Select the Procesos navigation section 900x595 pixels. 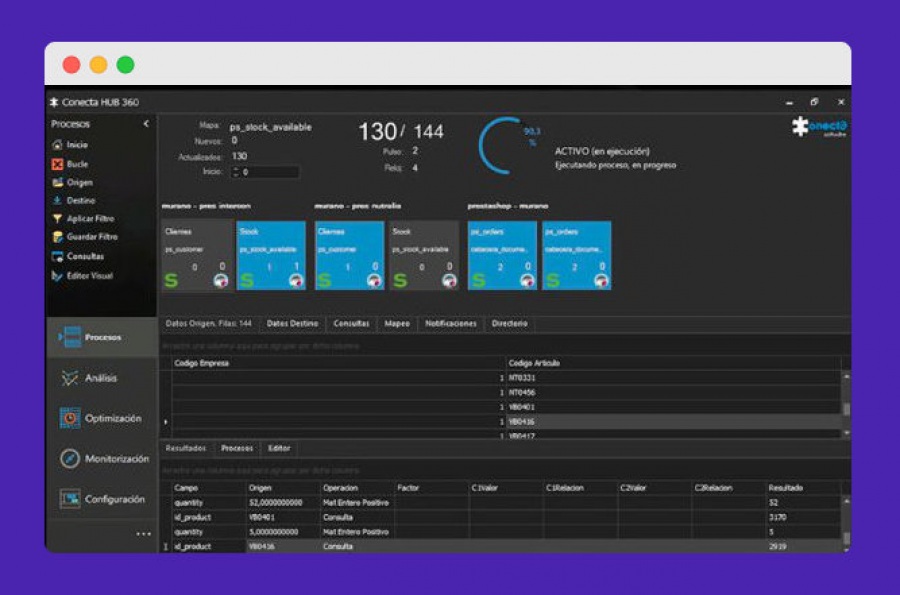point(101,337)
